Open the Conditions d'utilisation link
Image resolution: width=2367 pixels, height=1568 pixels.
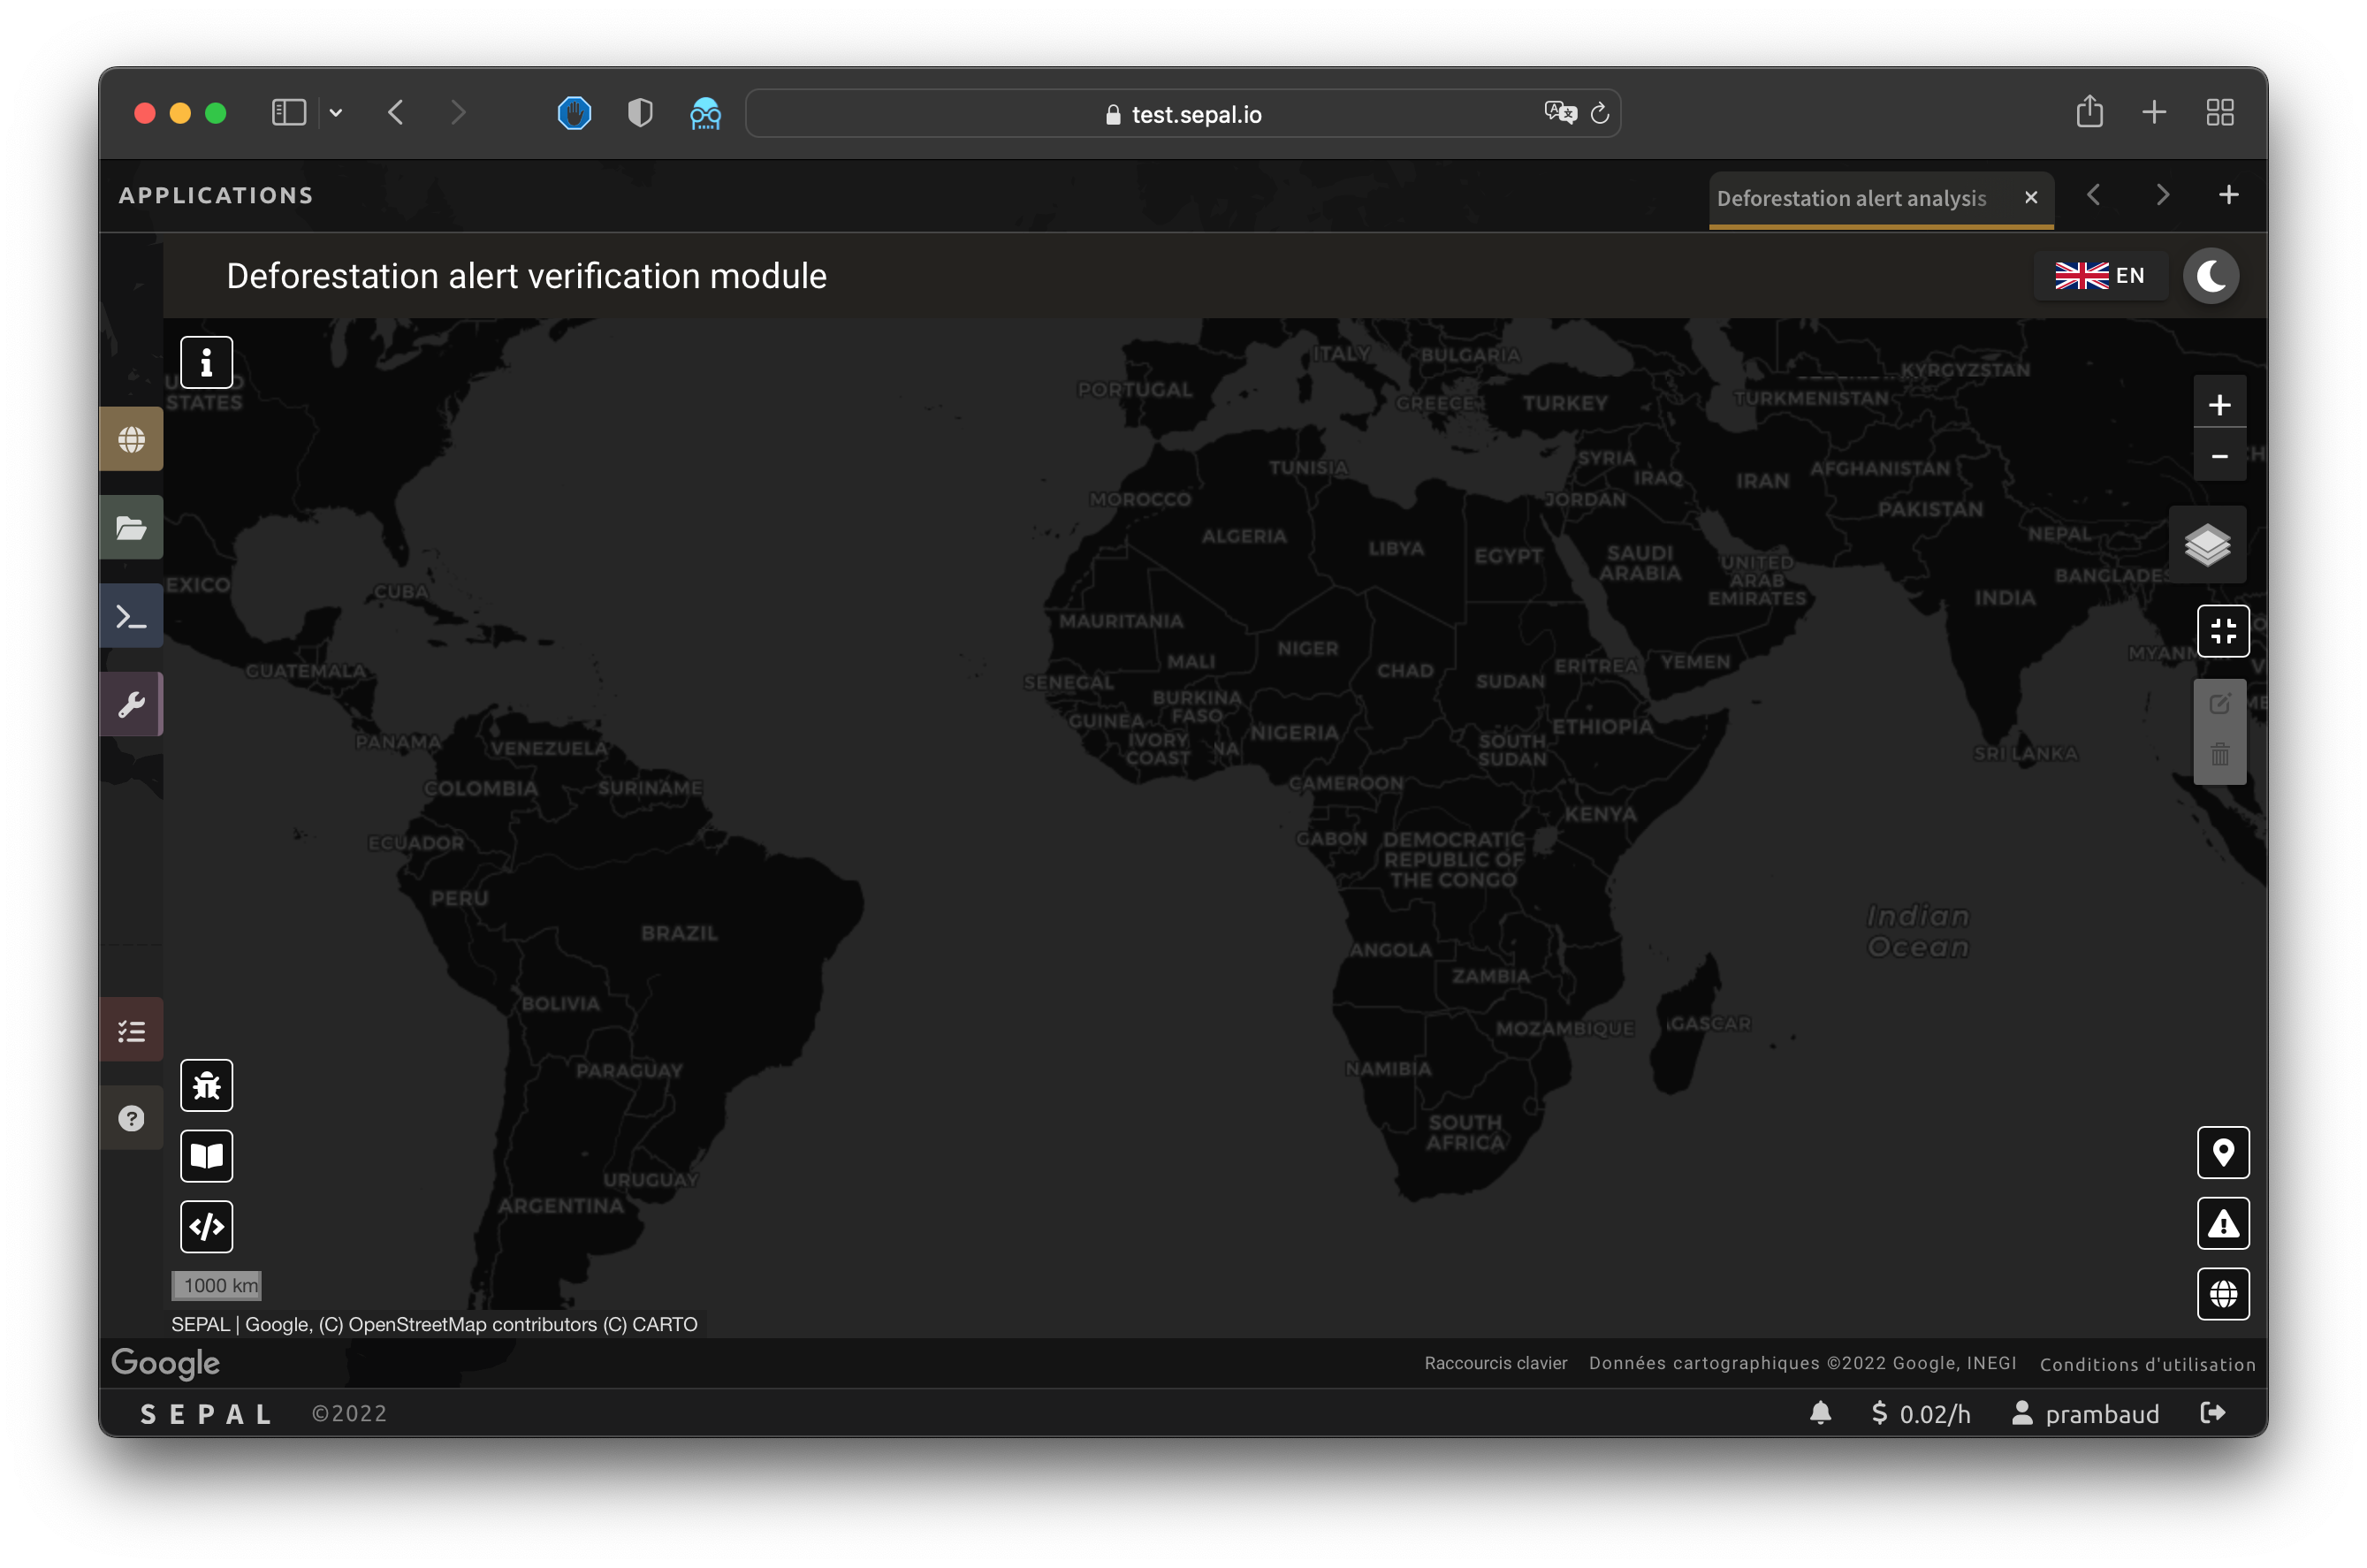2147,1364
